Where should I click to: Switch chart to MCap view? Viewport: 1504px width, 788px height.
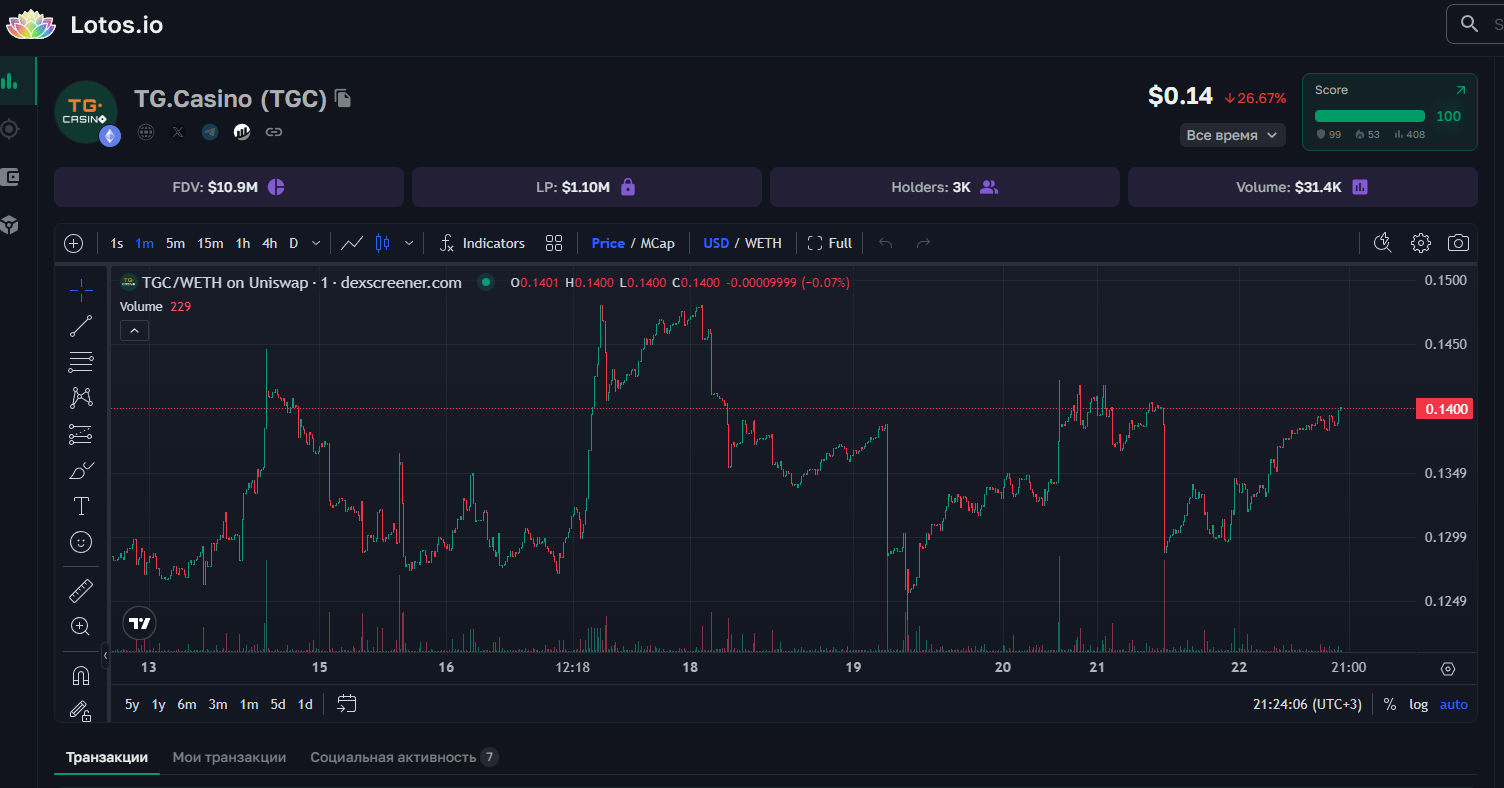tap(657, 243)
